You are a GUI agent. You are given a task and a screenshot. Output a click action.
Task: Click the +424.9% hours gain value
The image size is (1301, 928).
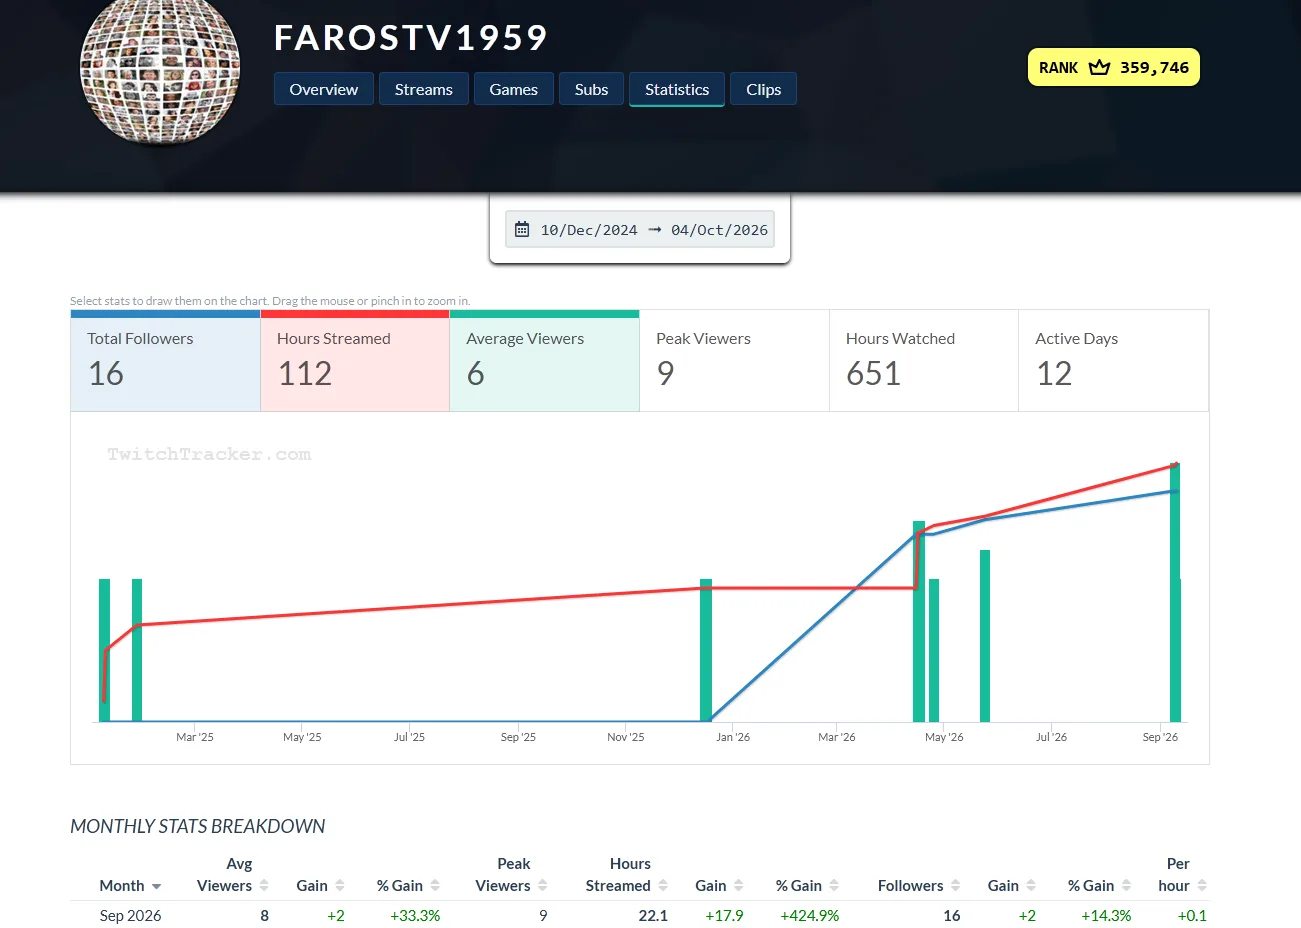point(810,915)
